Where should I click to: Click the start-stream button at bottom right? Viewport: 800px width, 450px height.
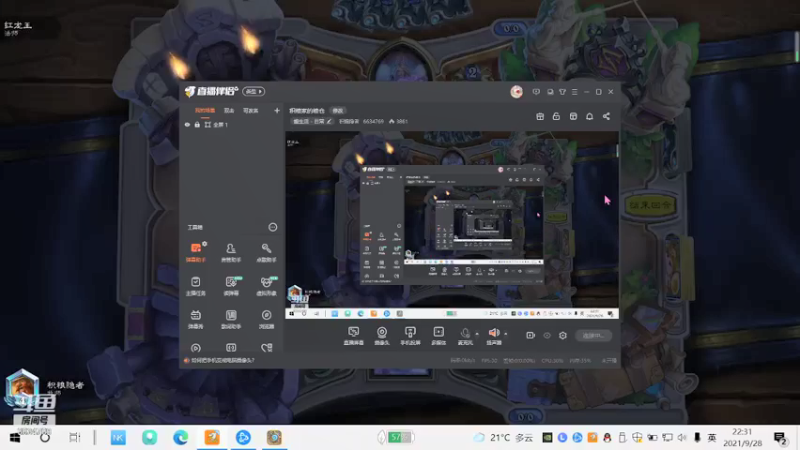[x=594, y=336]
